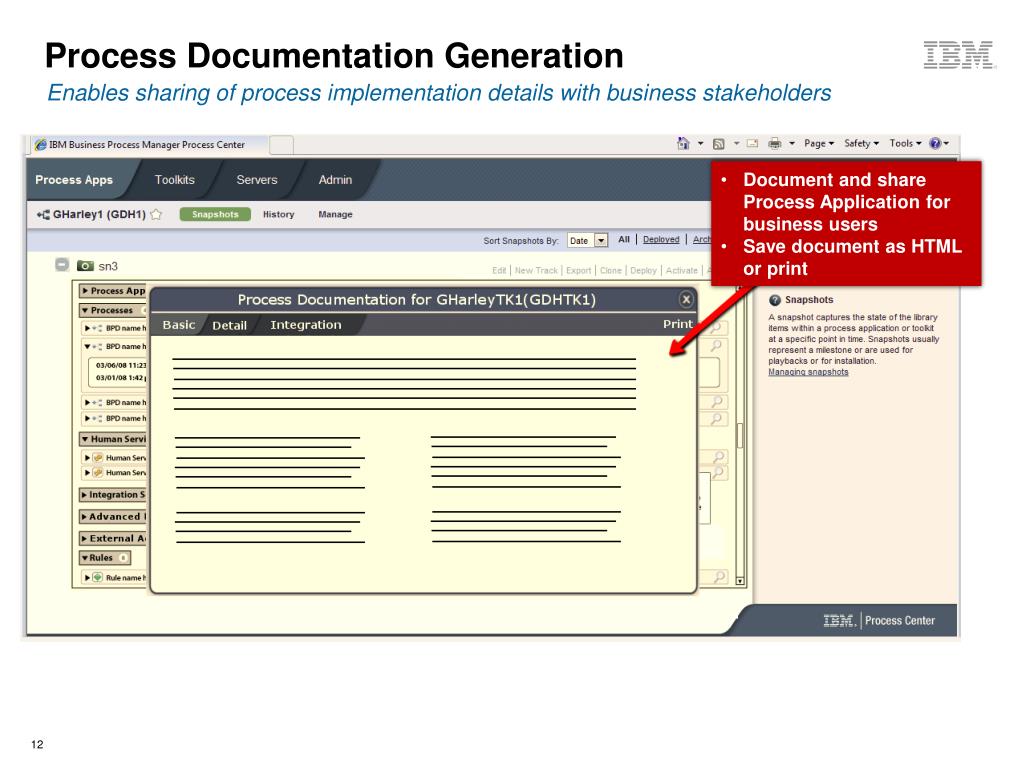Click the IE Home icon in toolbar
1024x768 pixels.
click(684, 144)
